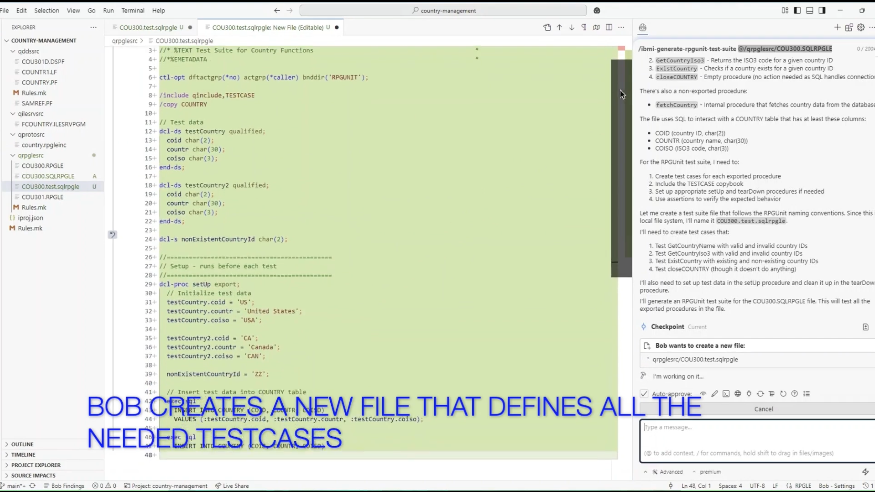The width and height of the screenshot is (878, 492).
Task: Collapse the COUNTRY-MANAGEMENT root folder
Action: pos(52,41)
